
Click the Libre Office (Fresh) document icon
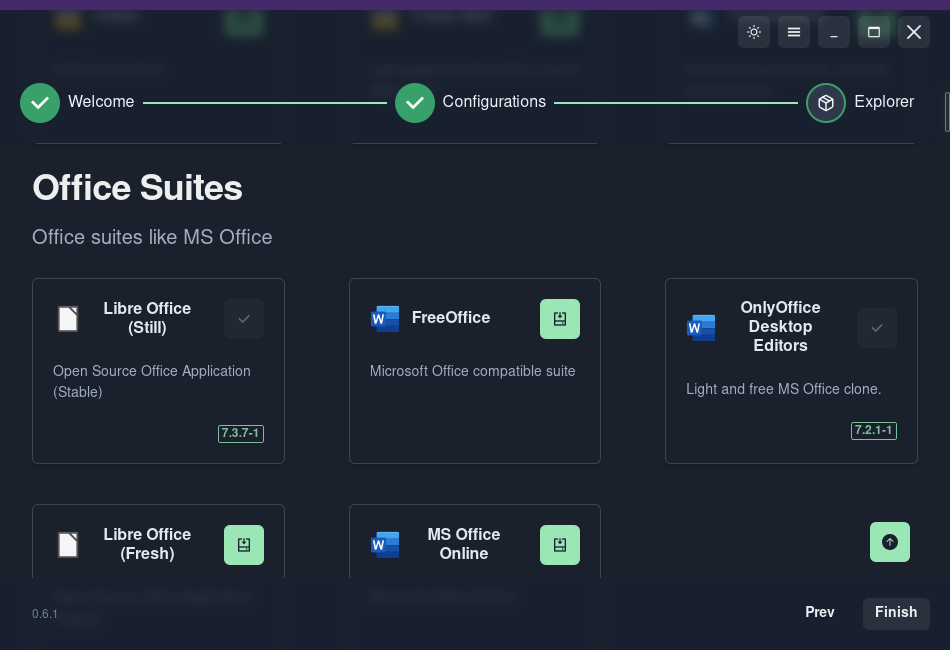tap(68, 545)
